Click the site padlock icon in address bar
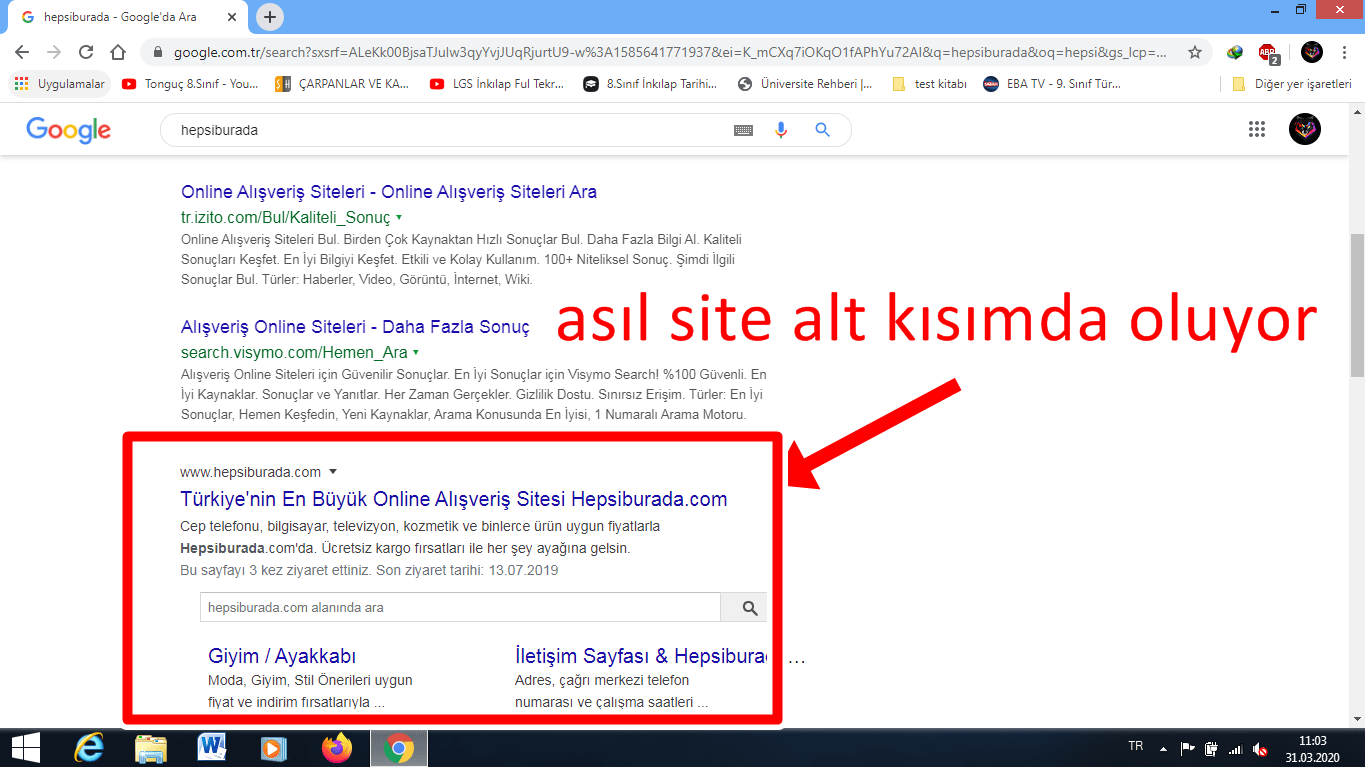This screenshot has height=767, width=1365. coord(157,52)
